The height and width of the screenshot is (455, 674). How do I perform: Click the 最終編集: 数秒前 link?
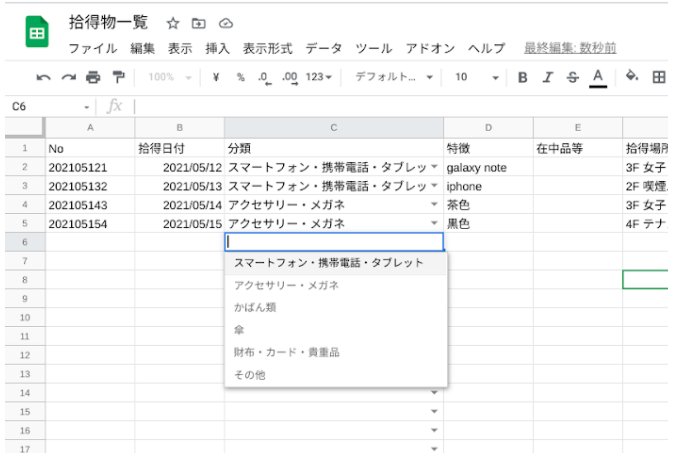pos(570,48)
